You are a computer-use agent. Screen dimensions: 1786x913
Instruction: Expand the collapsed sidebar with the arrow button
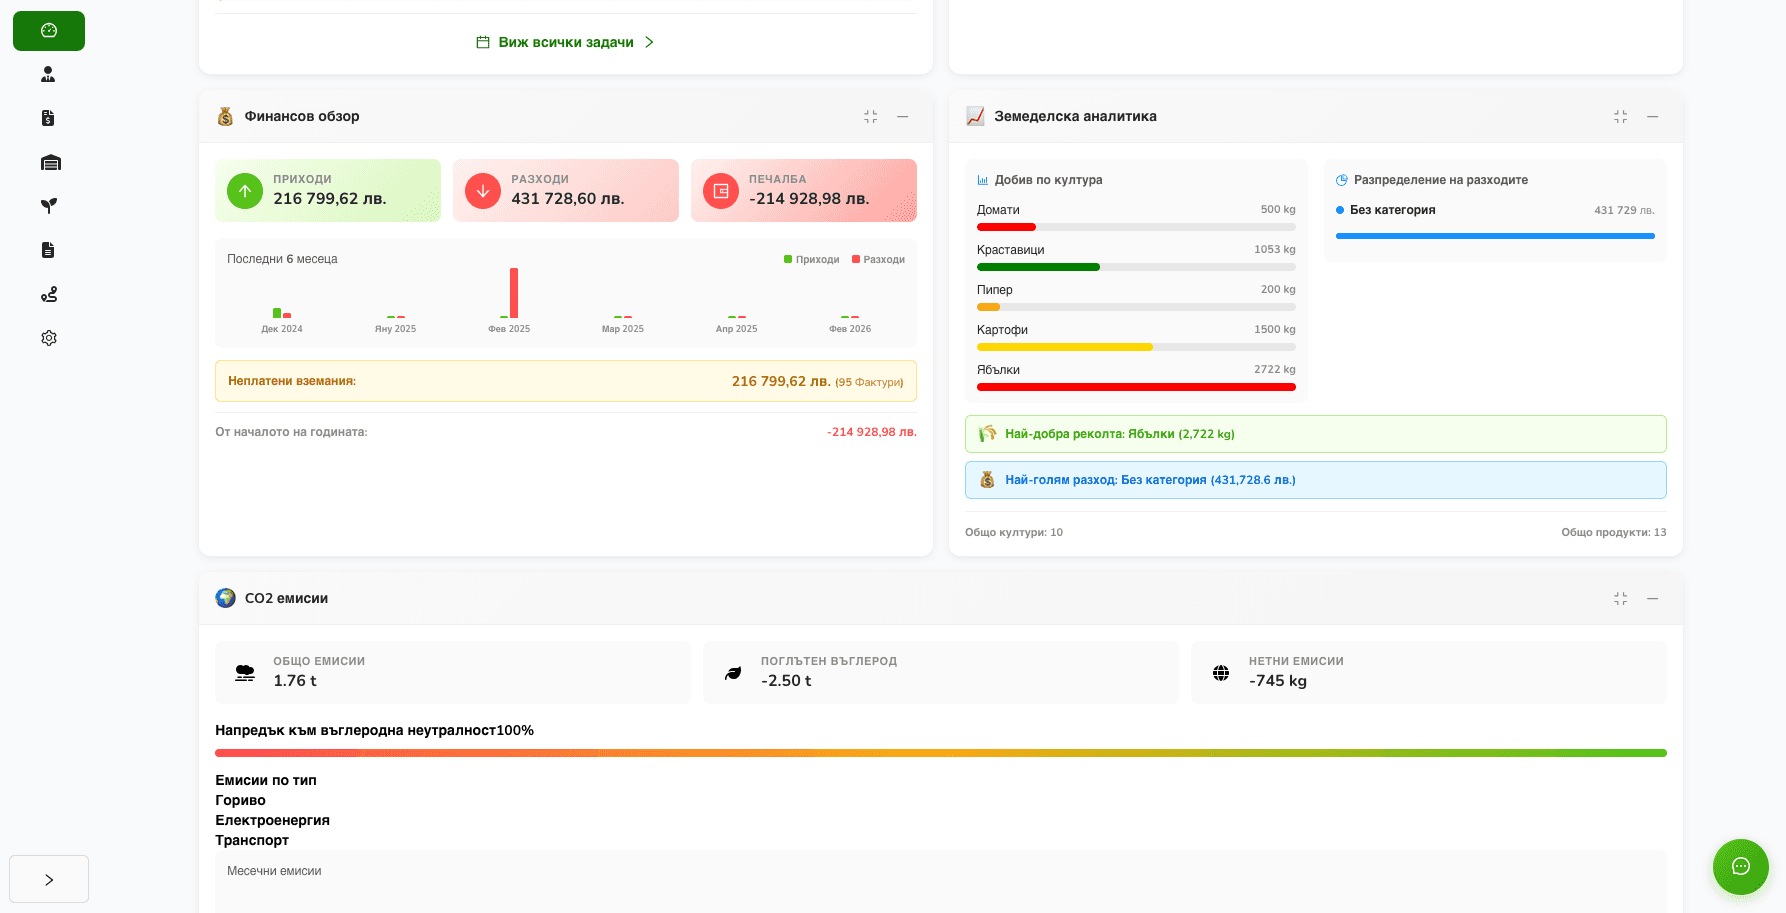pyautogui.click(x=48, y=879)
